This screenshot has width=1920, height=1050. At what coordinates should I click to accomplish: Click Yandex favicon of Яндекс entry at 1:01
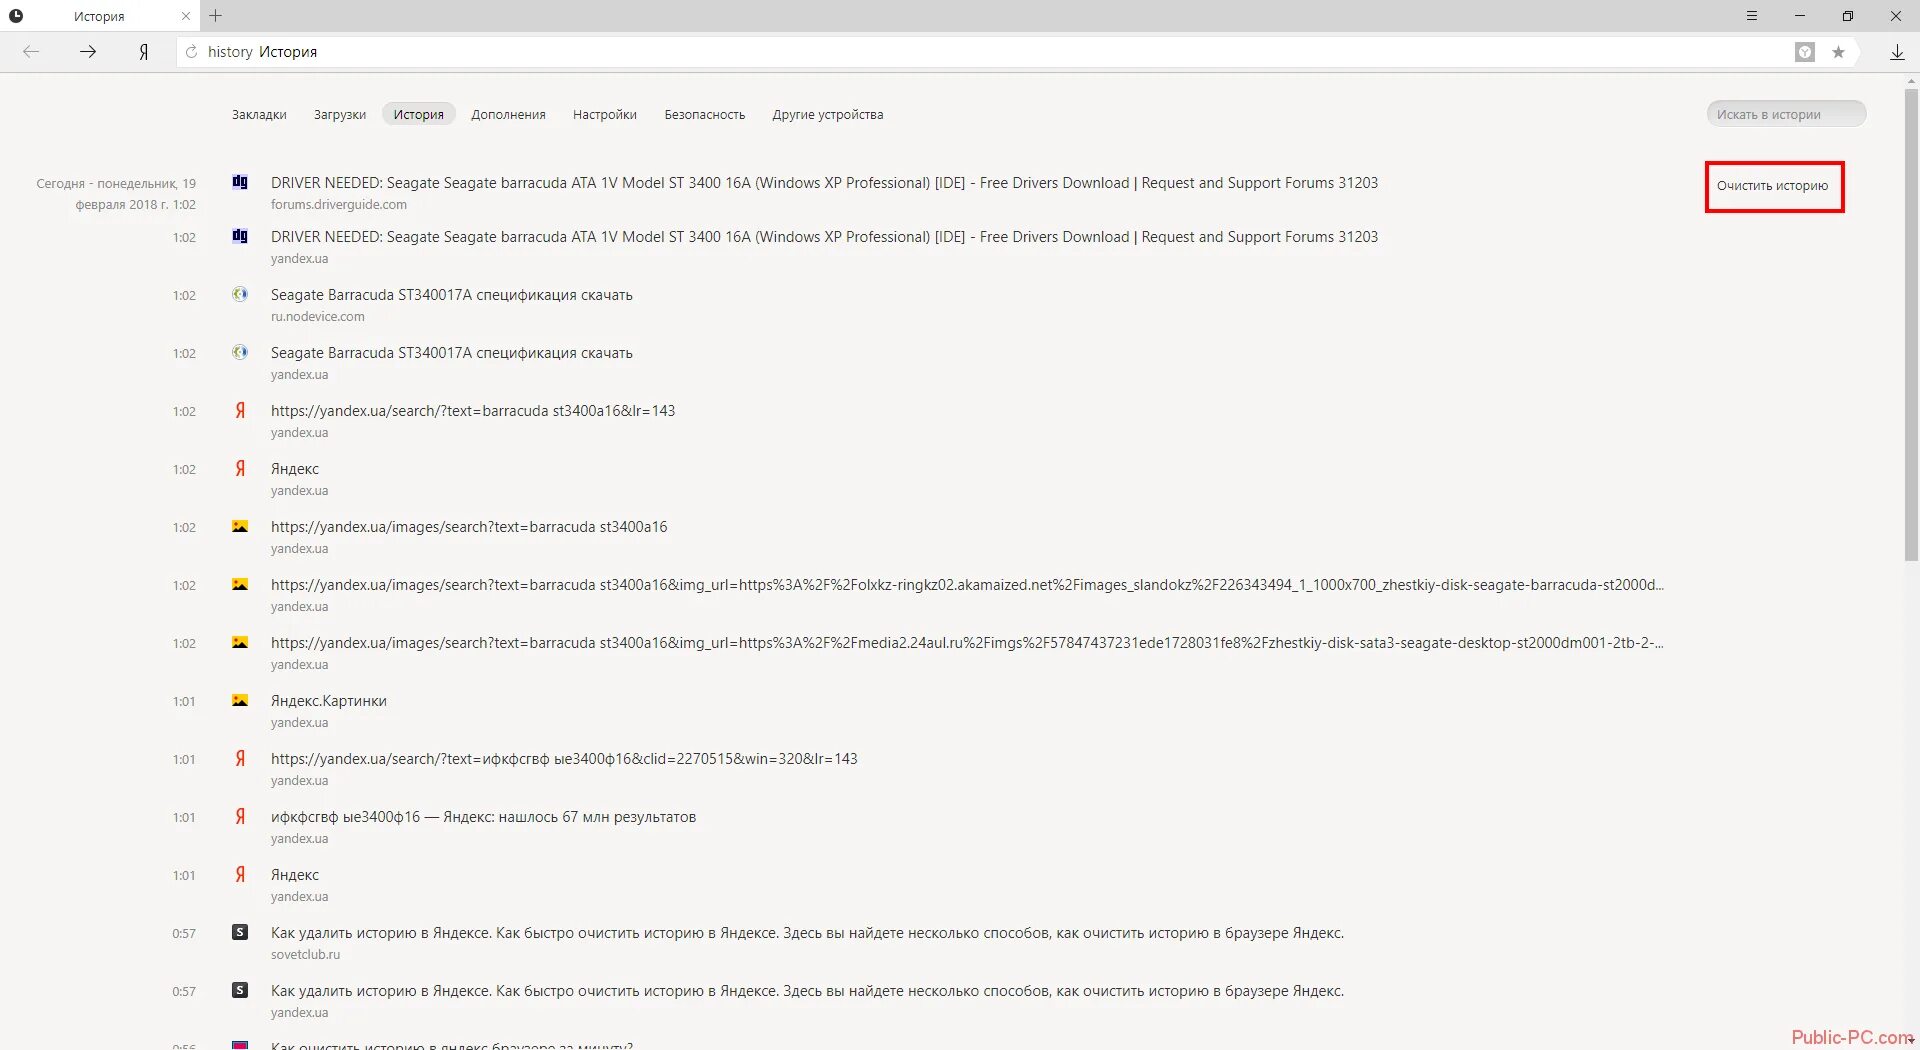(x=240, y=874)
